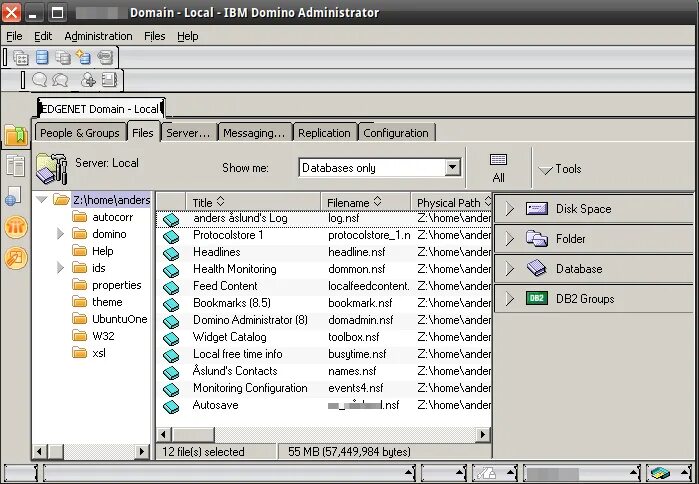Switch to the Replication tab

(x=324, y=133)
